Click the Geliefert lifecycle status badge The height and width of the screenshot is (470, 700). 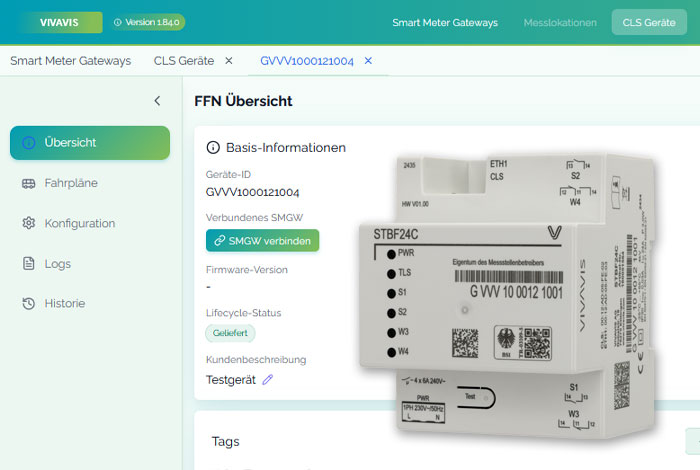pyautogui.click(x=230, y=333)
